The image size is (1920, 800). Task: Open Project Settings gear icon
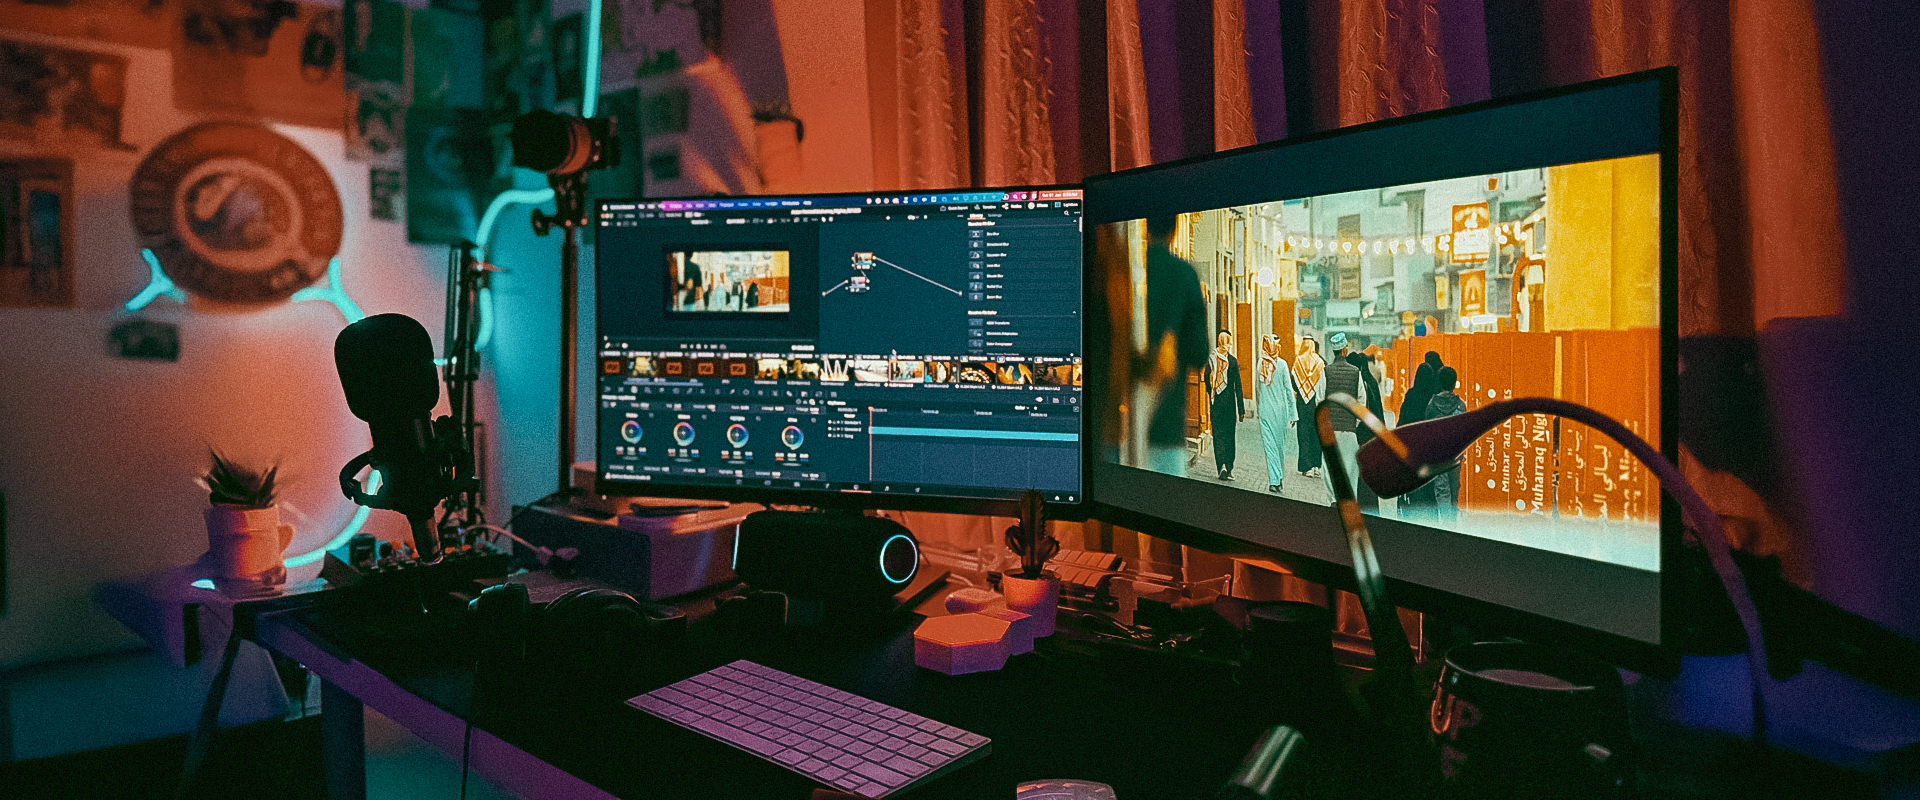point(1071,497)
